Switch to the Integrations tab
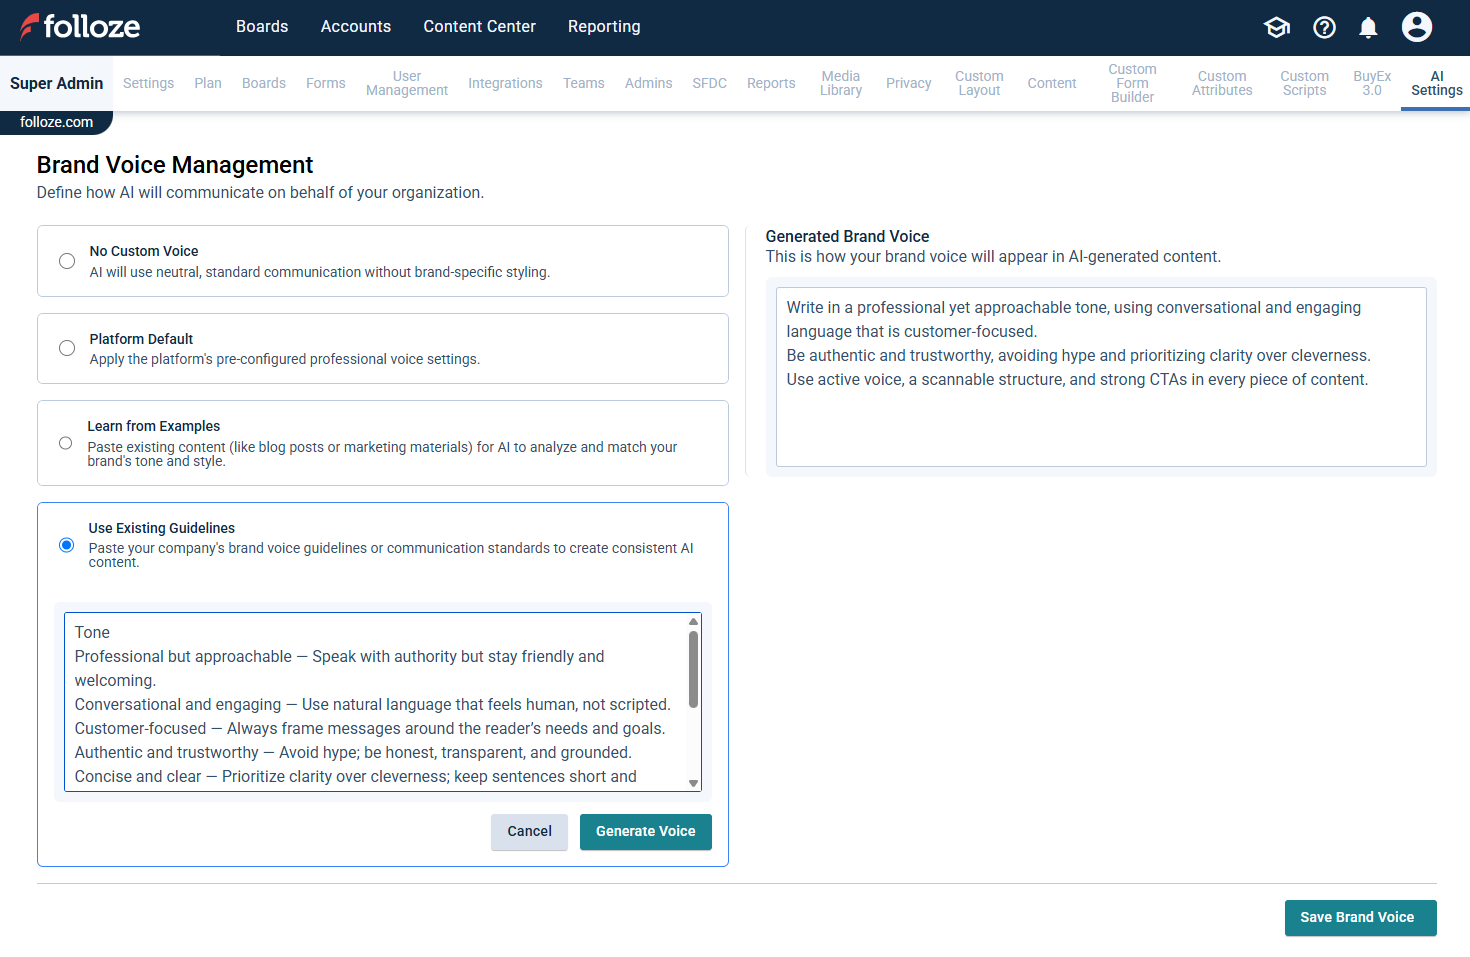The height and width of the screenshot is (957, 1470). tap(505, 83)
